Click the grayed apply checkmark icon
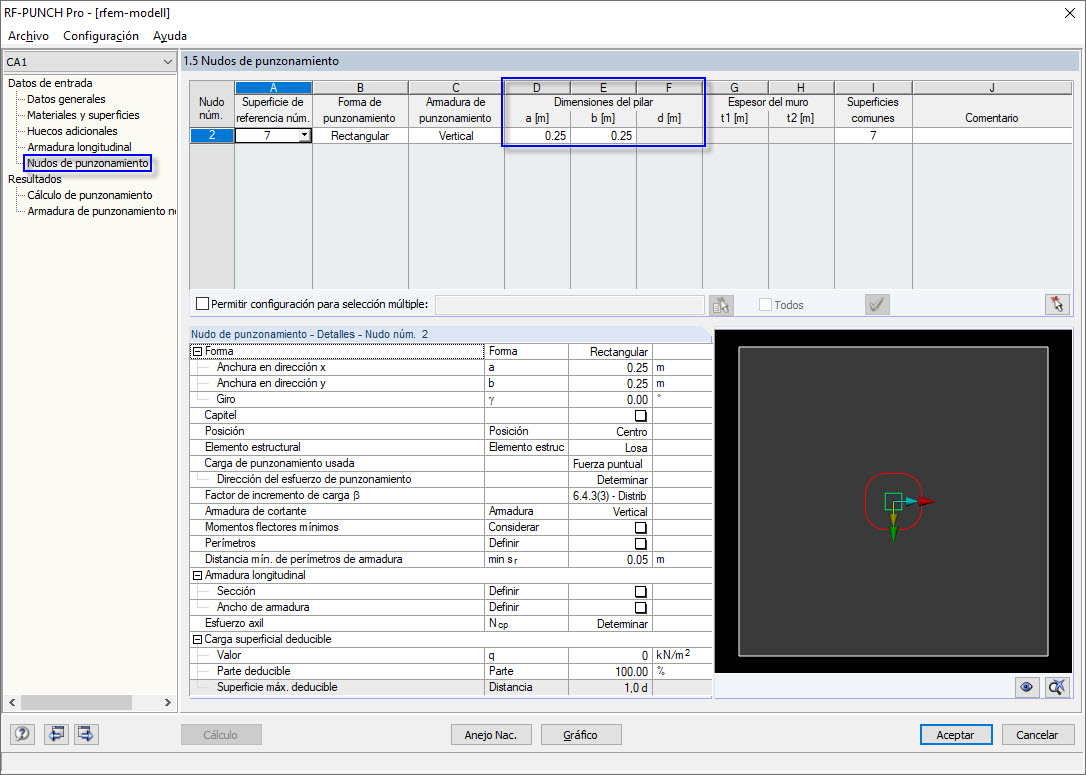Image resolution: width=1086 pixels, height=775 pixels. (x=877, y=305)
